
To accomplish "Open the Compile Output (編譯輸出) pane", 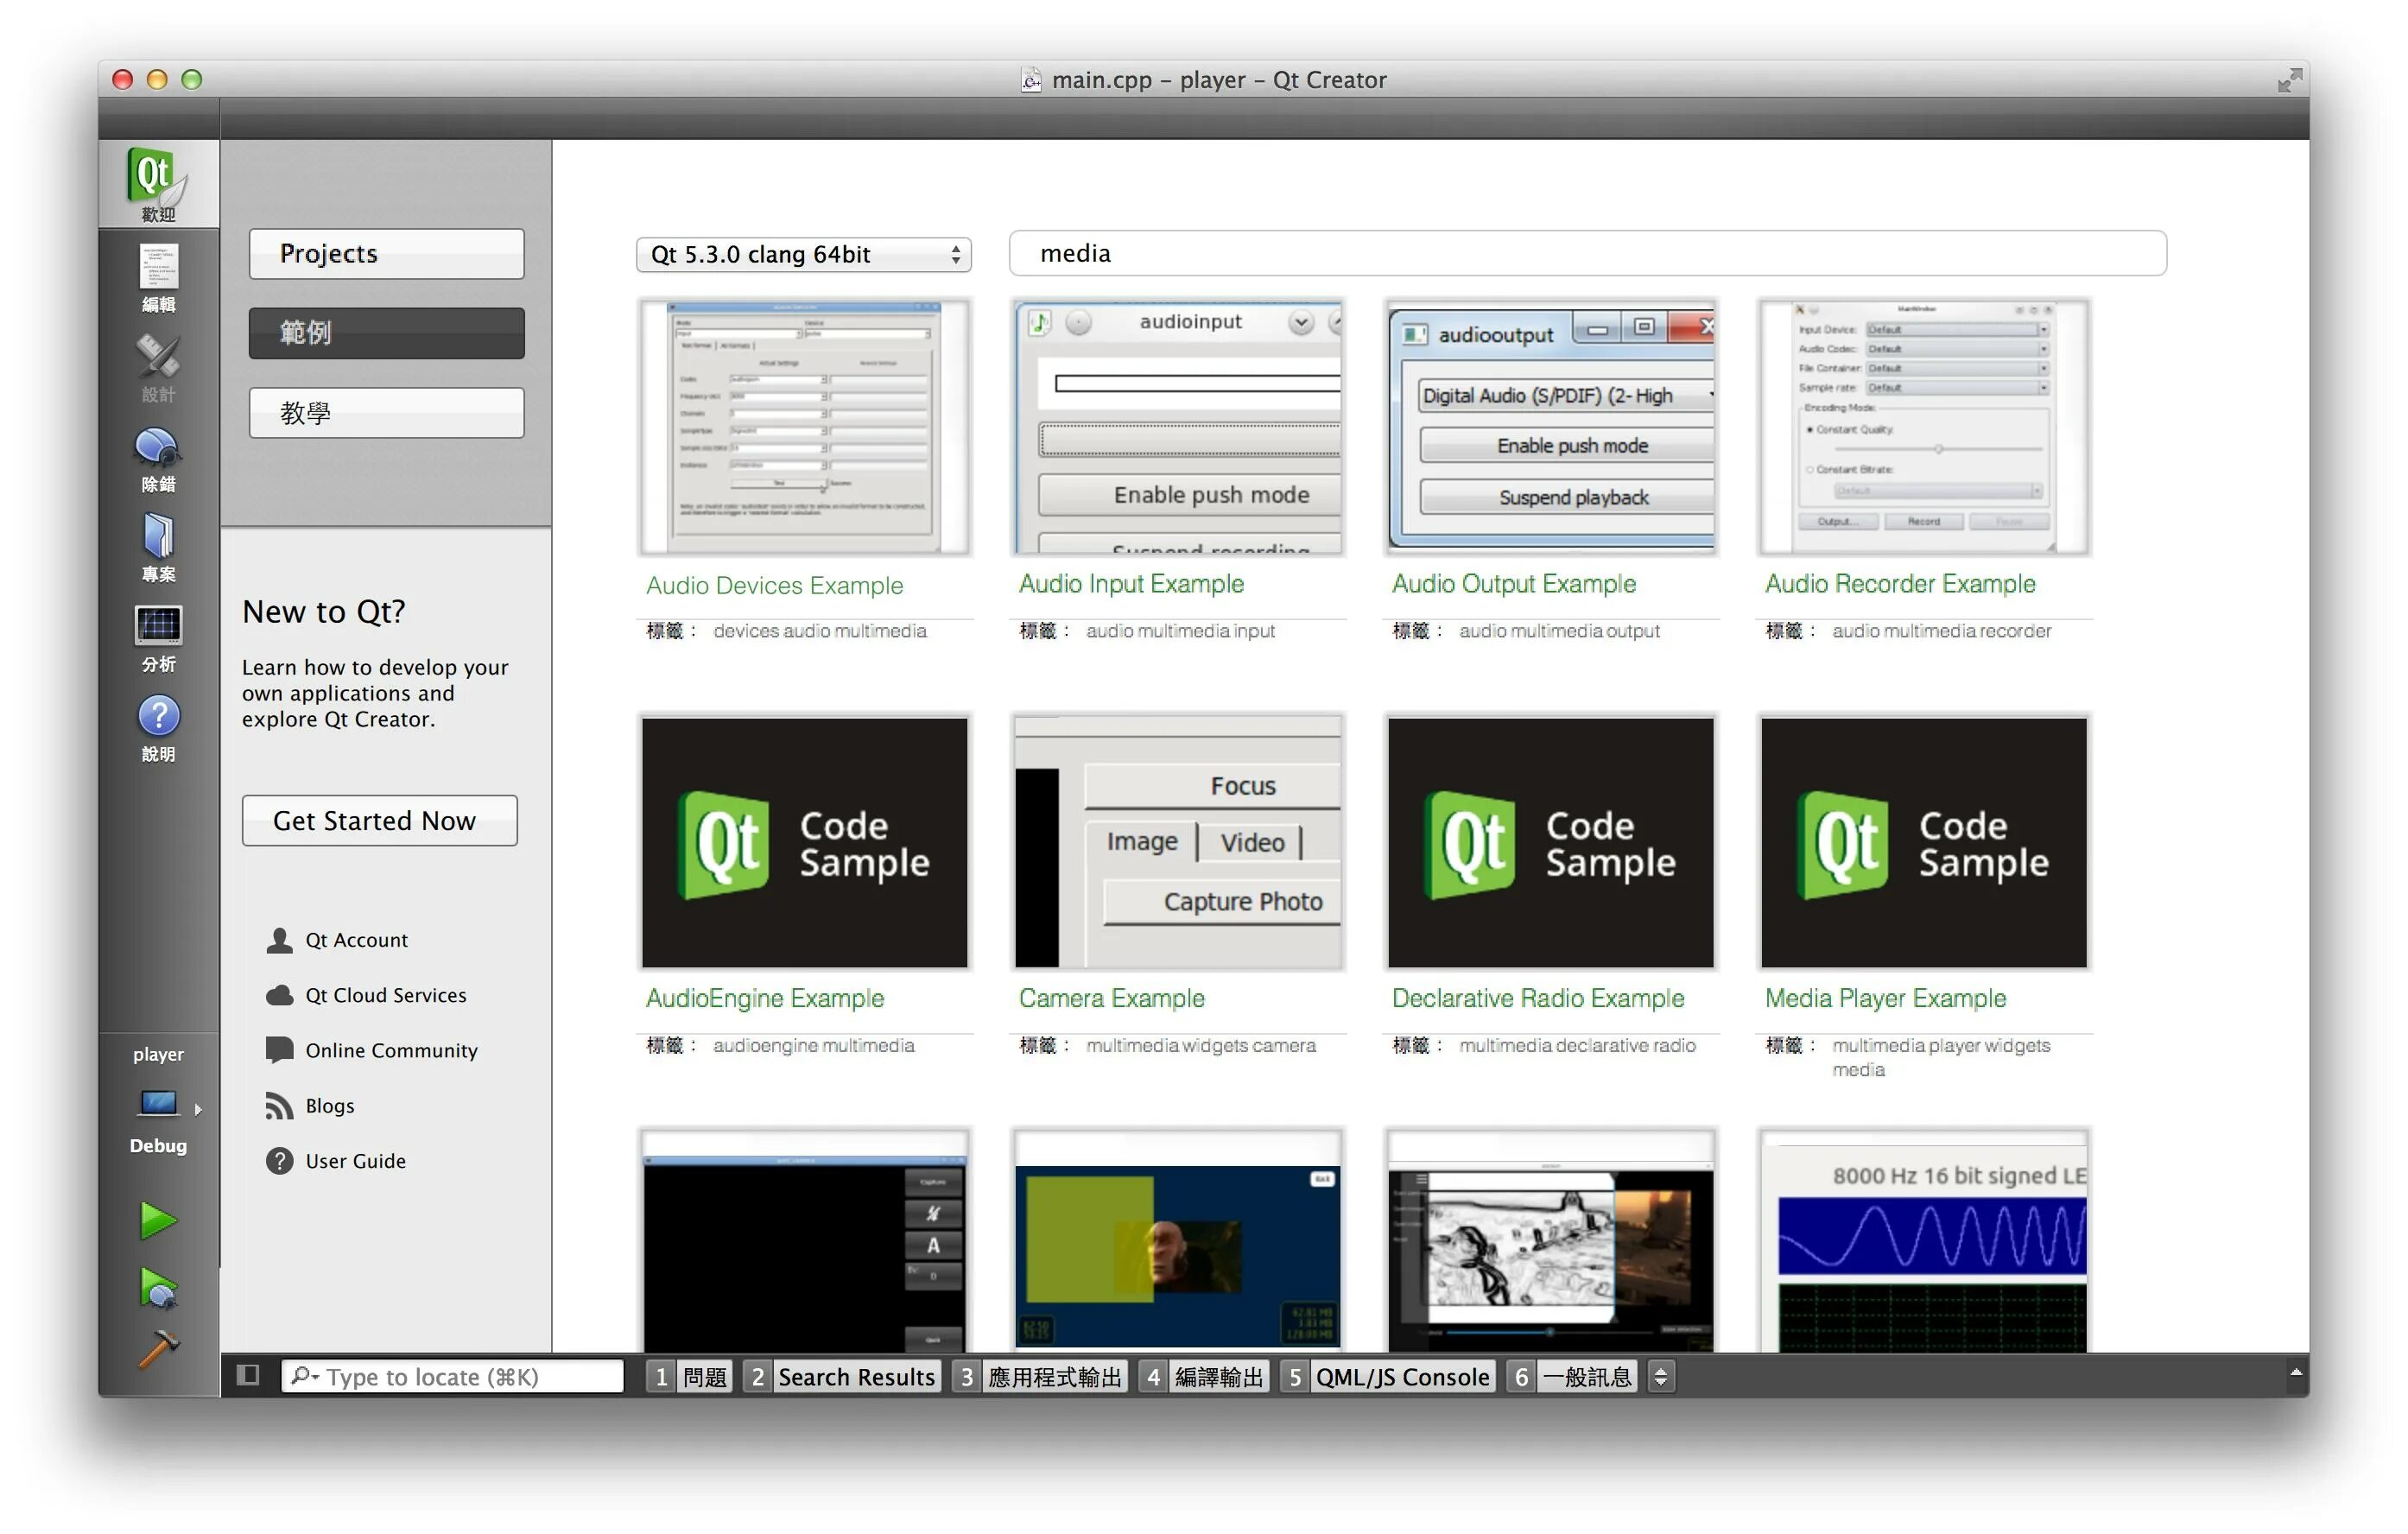I will coord(1204,1377).
